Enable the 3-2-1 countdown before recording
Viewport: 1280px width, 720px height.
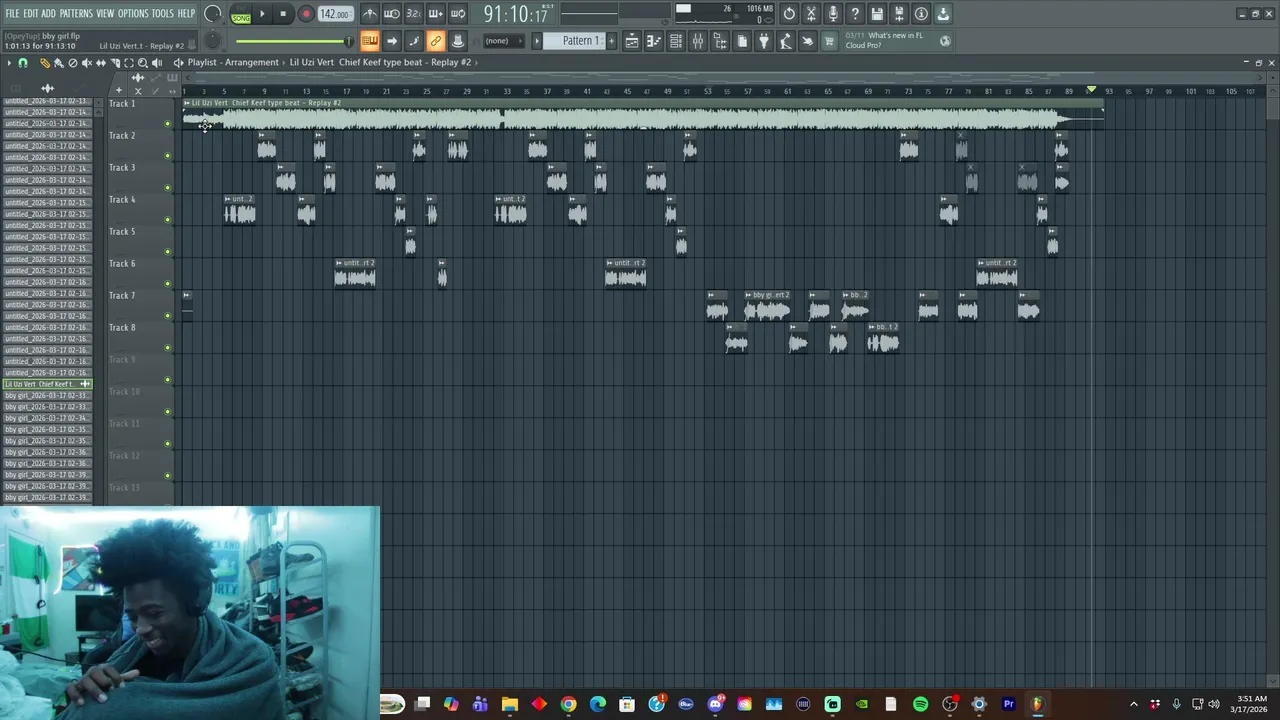click(x=414, y=14)
